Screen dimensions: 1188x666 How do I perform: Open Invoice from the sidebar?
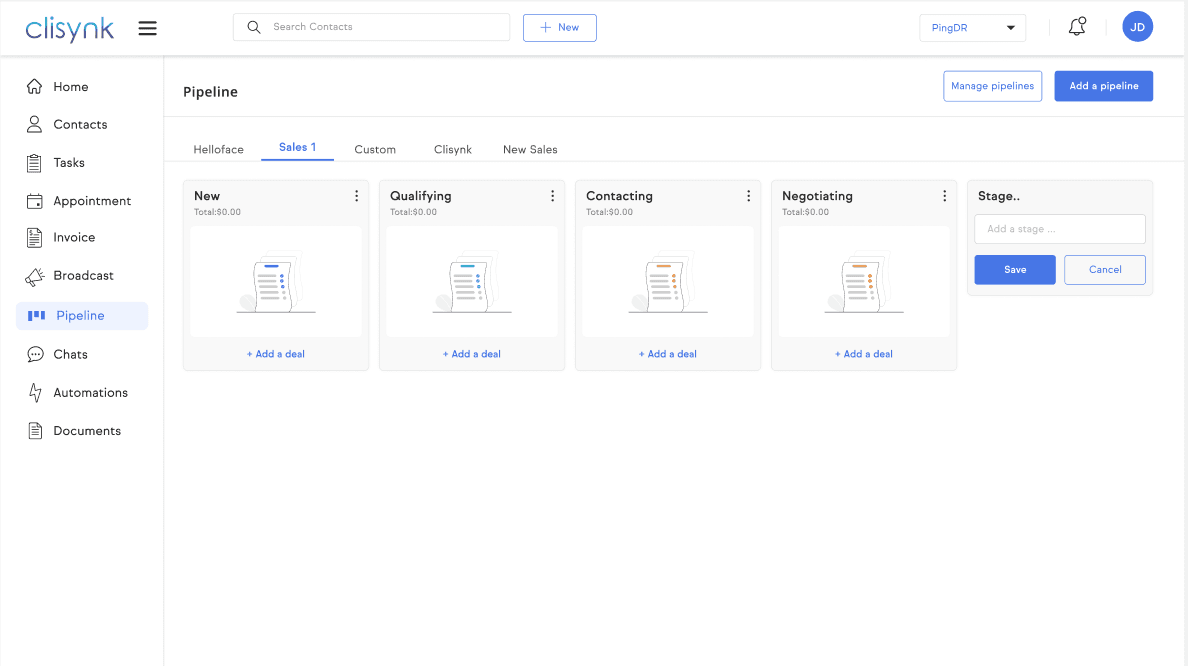(73, 238)
